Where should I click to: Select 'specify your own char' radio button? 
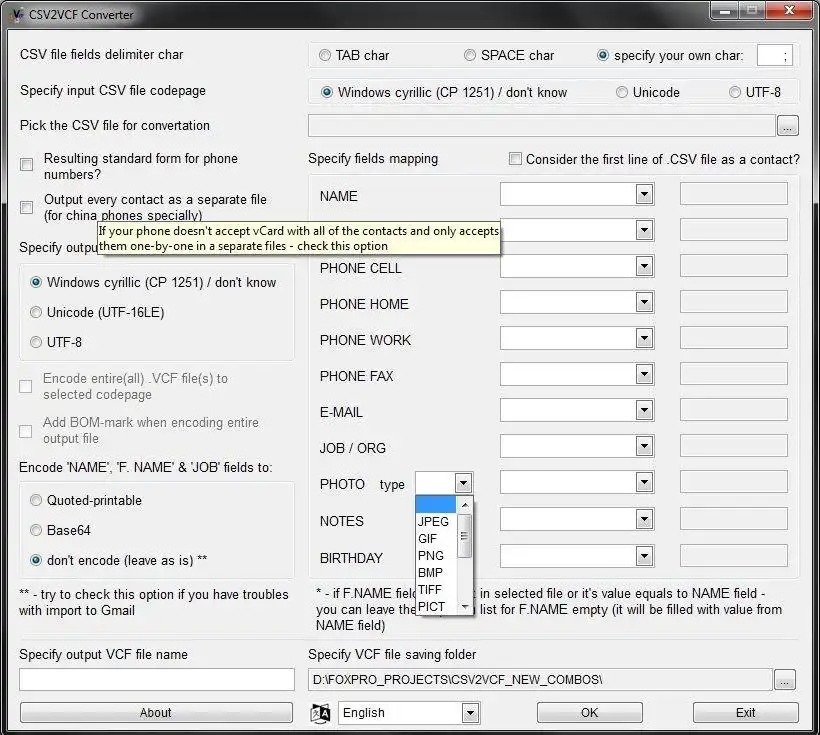coord(602,55)
